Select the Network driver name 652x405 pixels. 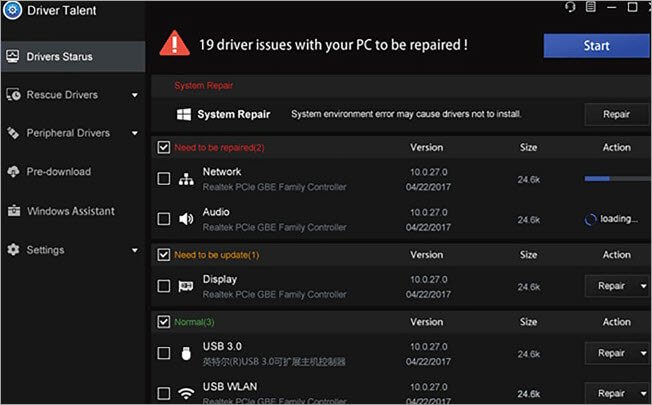[x=222, y=171]
